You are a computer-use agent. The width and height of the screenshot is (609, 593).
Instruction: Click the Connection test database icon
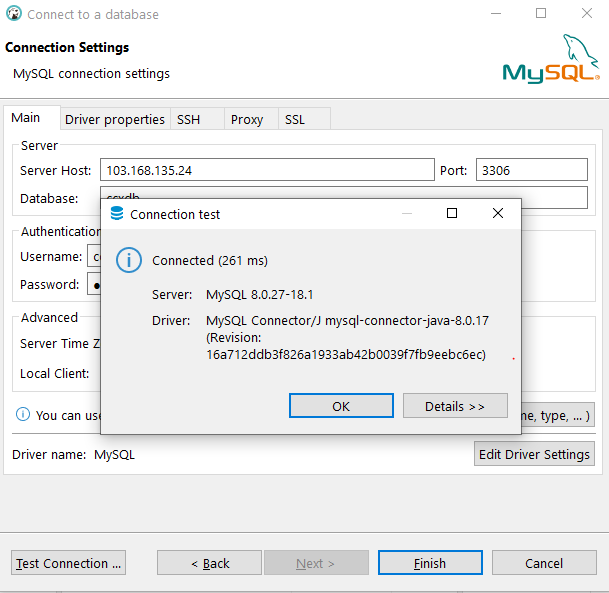(117, 214)
